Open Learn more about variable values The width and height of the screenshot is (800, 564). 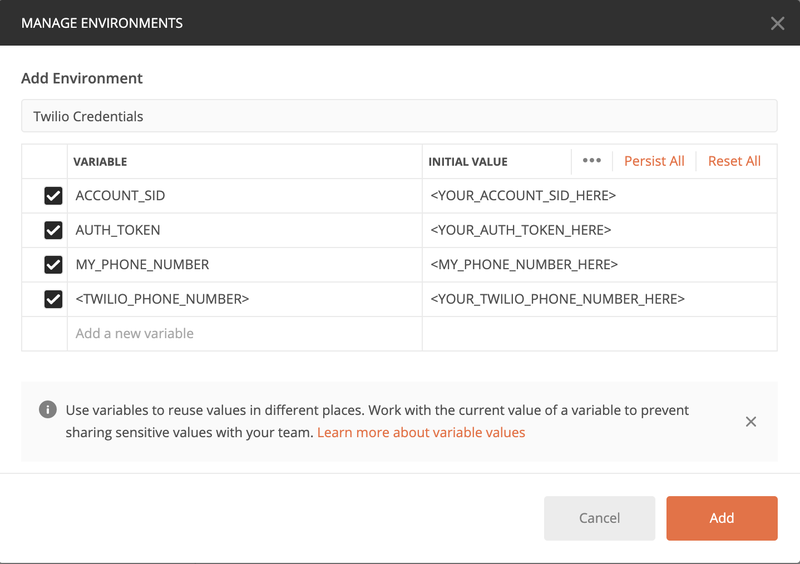(x=421, y=433)
